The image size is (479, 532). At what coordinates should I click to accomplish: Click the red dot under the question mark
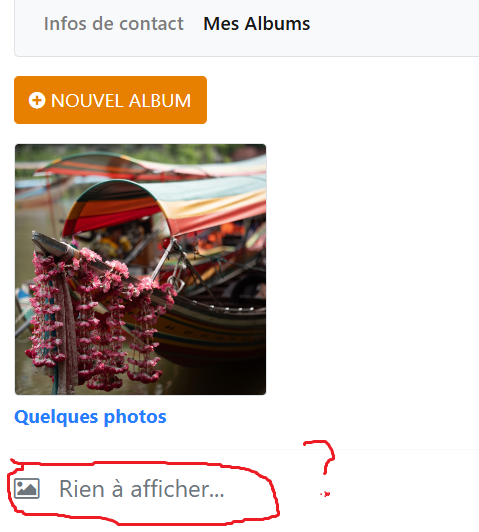[x=325, y=494]
